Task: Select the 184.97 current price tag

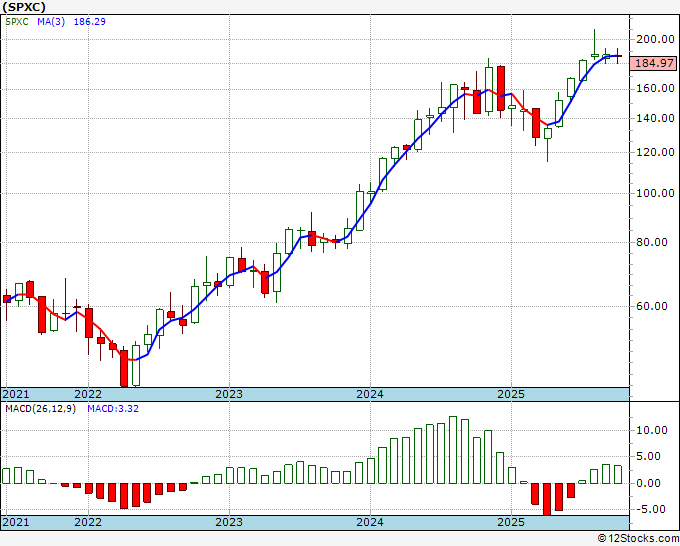Action: 653,63
